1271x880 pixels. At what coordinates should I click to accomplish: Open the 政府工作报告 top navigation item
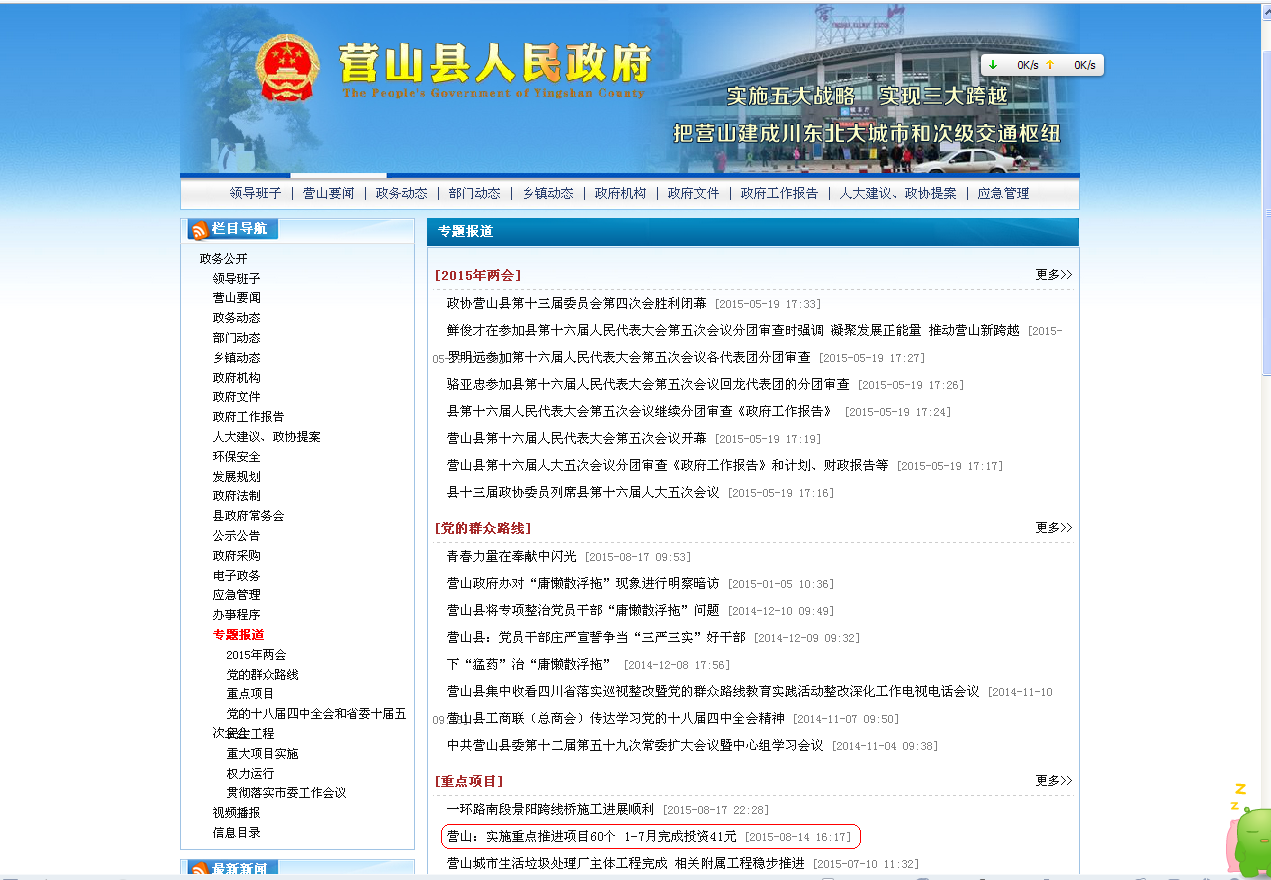click(779, 194)
